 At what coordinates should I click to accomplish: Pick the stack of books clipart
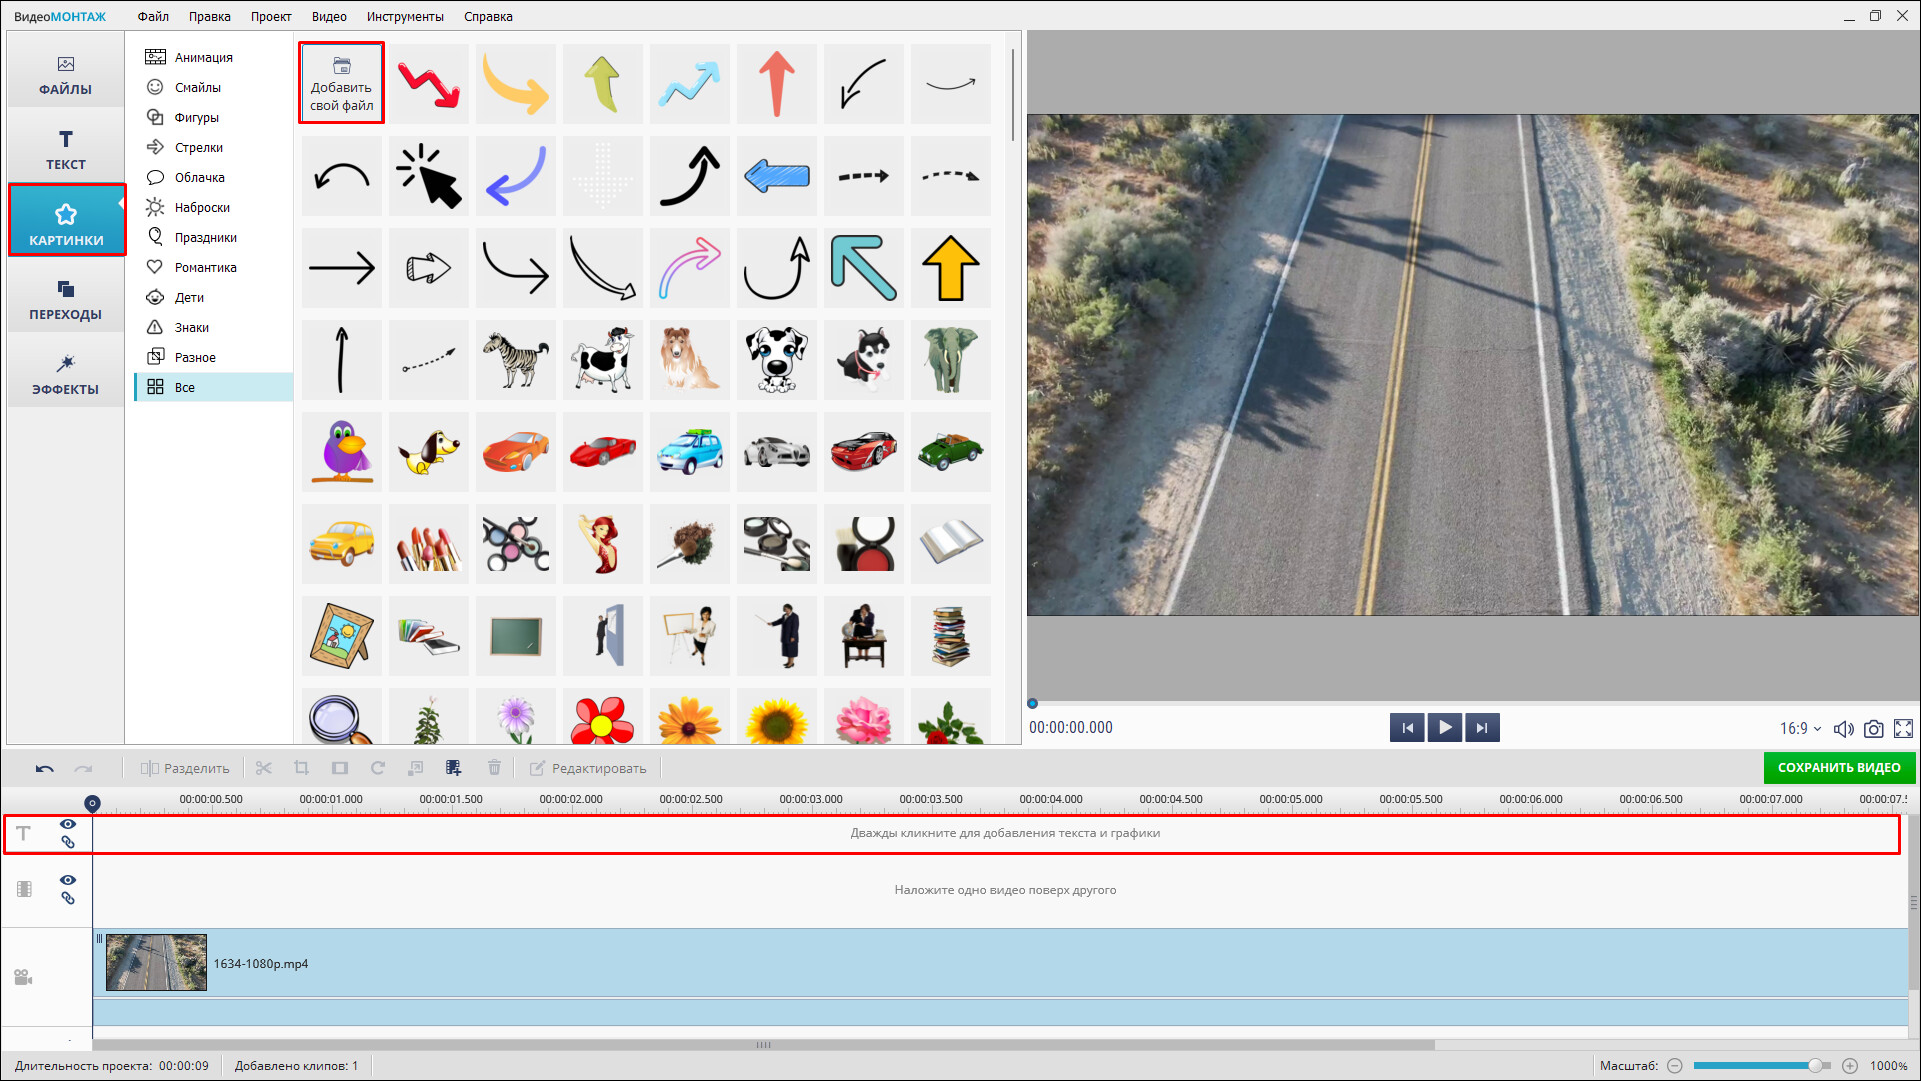tap(951, 636)
